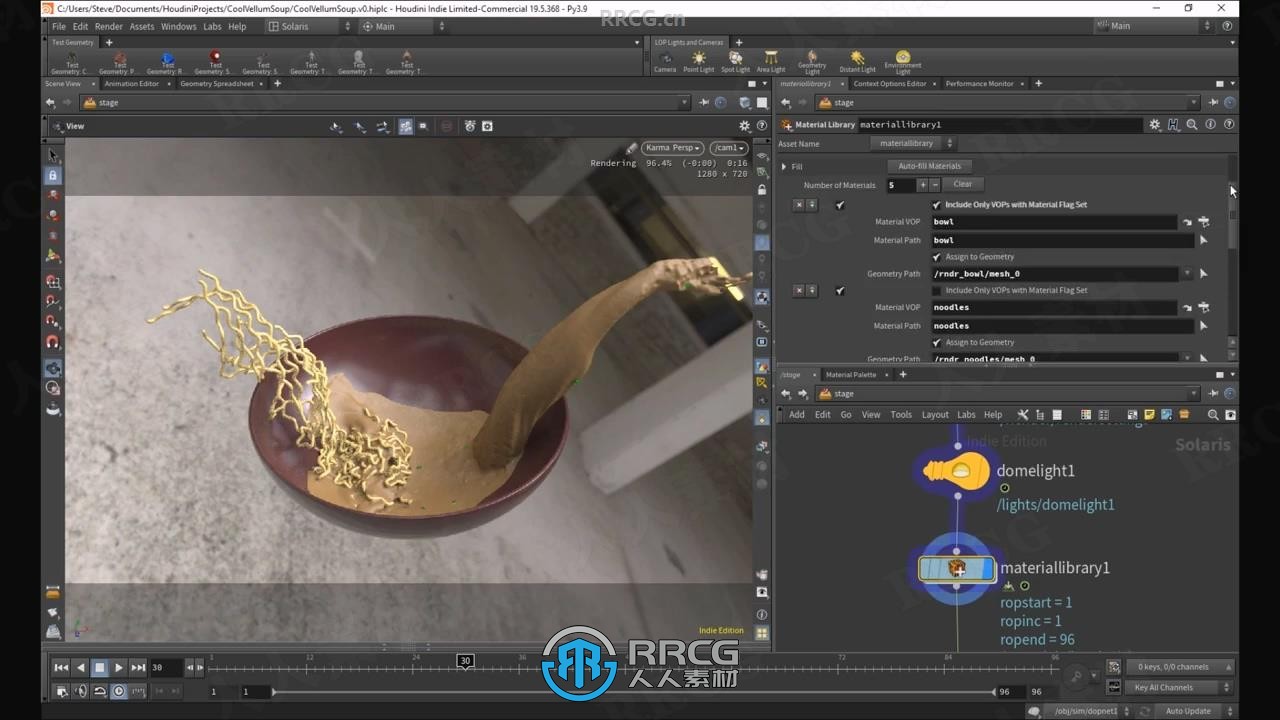Screen dimensions: 1280x720
Task: Create a Spot Light from the shelf
Action: [x=735, y=62]
